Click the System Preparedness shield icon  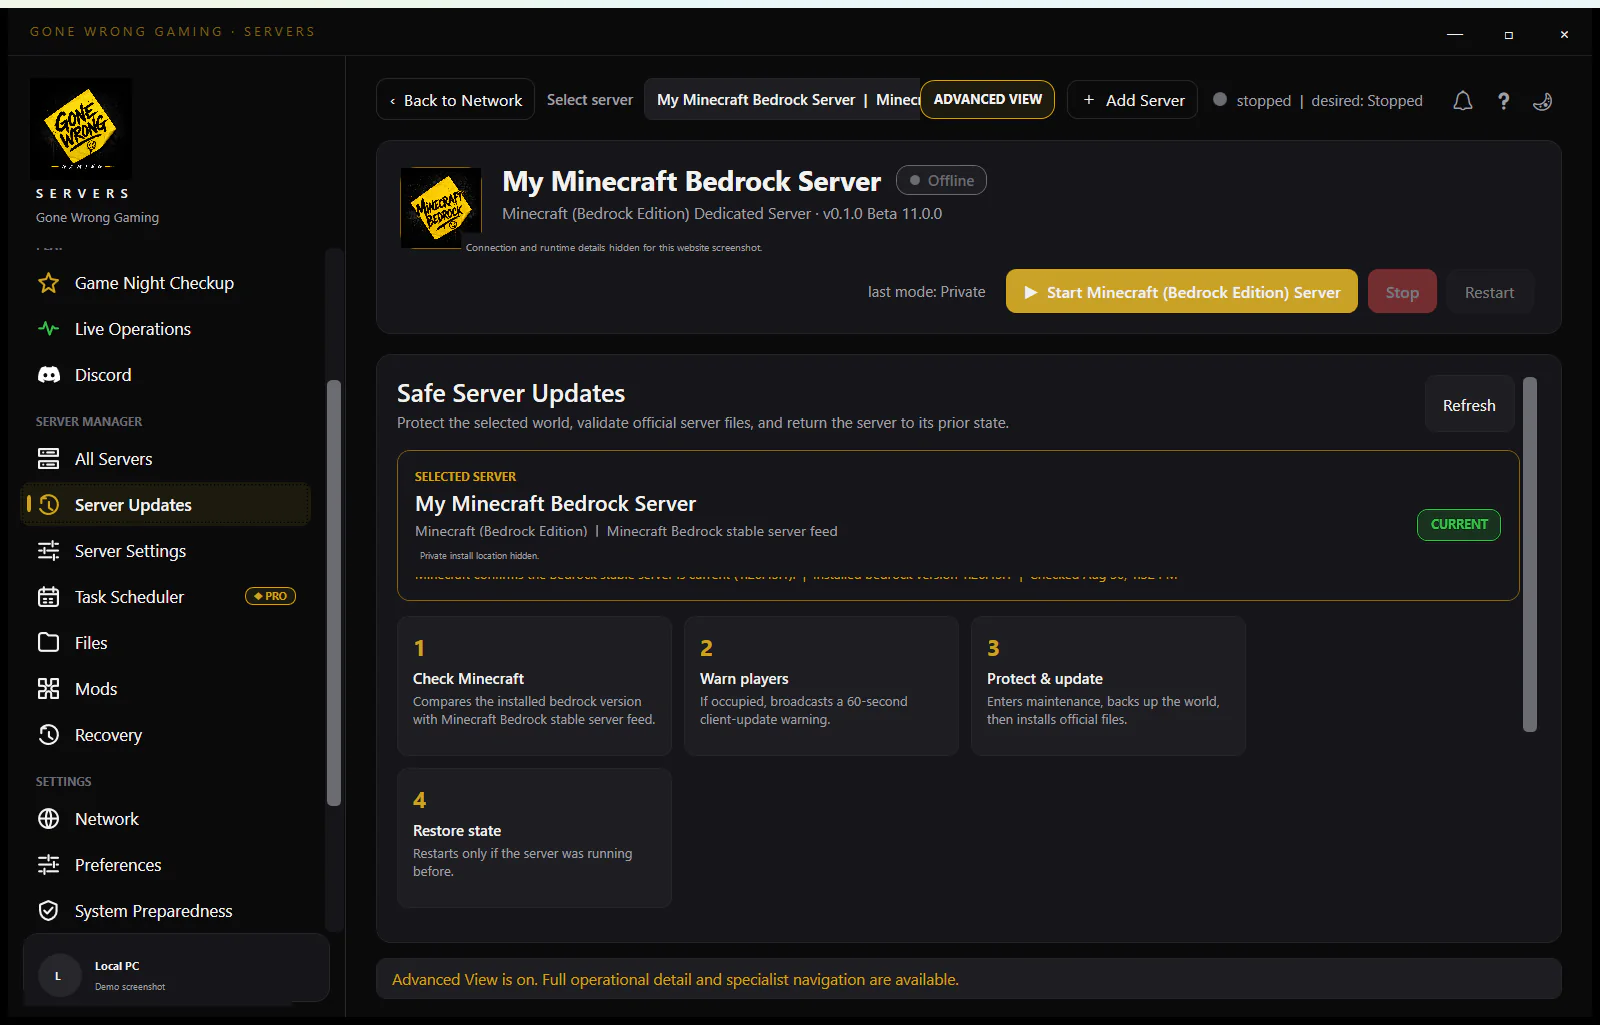click(x=48, y=911)
